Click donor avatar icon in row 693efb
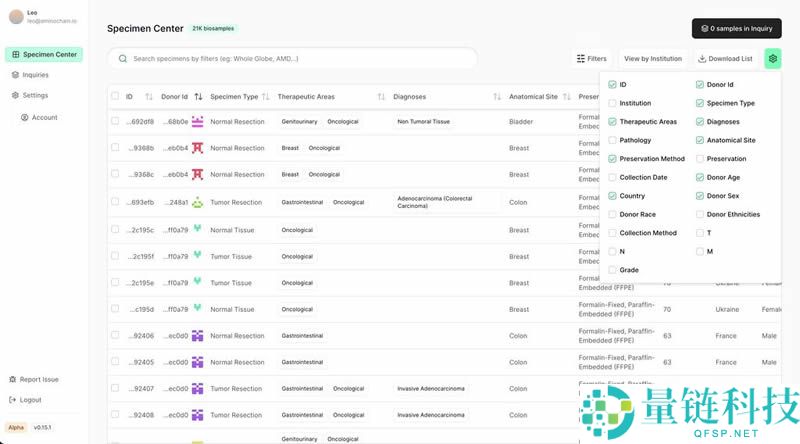 click(x=197, y=203)
